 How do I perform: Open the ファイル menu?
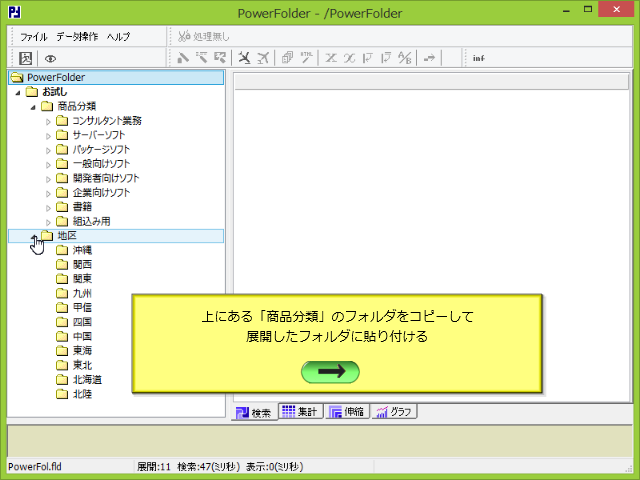[33, 37]
